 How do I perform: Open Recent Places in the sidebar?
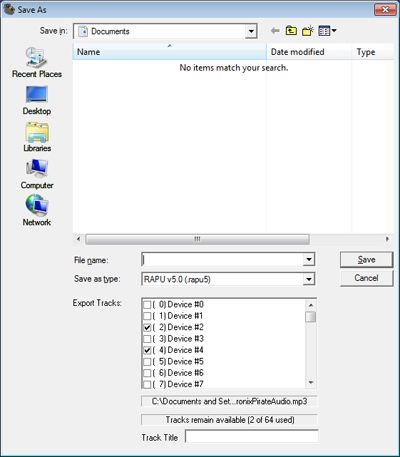point(37,63)
